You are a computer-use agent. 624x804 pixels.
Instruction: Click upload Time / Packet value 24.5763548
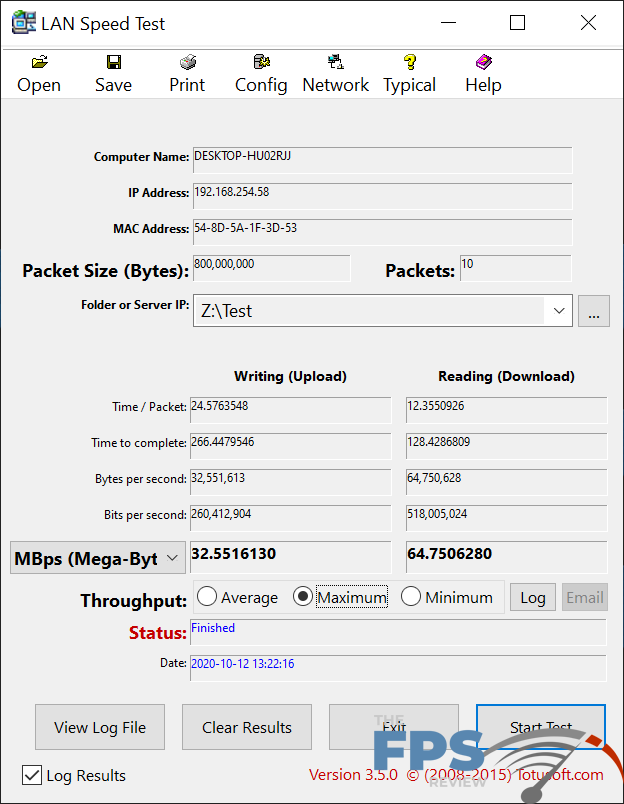[x=291, y=410]
